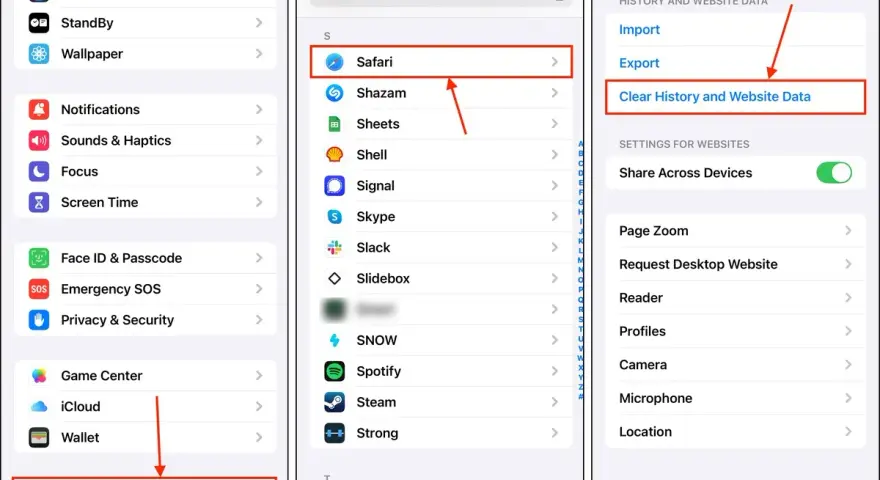This screenshot has height=480, width=880.
Task: Tap the Skype app icon
Action: click(334, 217)
